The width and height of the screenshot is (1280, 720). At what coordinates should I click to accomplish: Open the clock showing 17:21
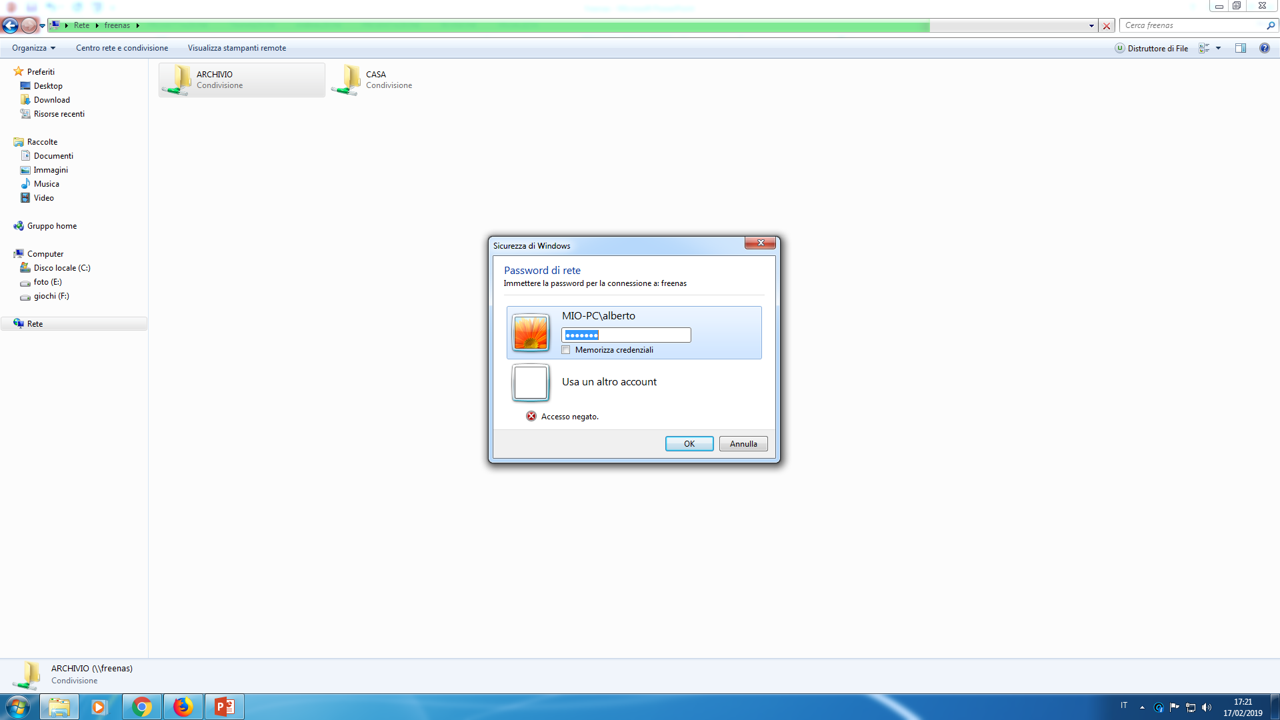(x=1243, y=708)
